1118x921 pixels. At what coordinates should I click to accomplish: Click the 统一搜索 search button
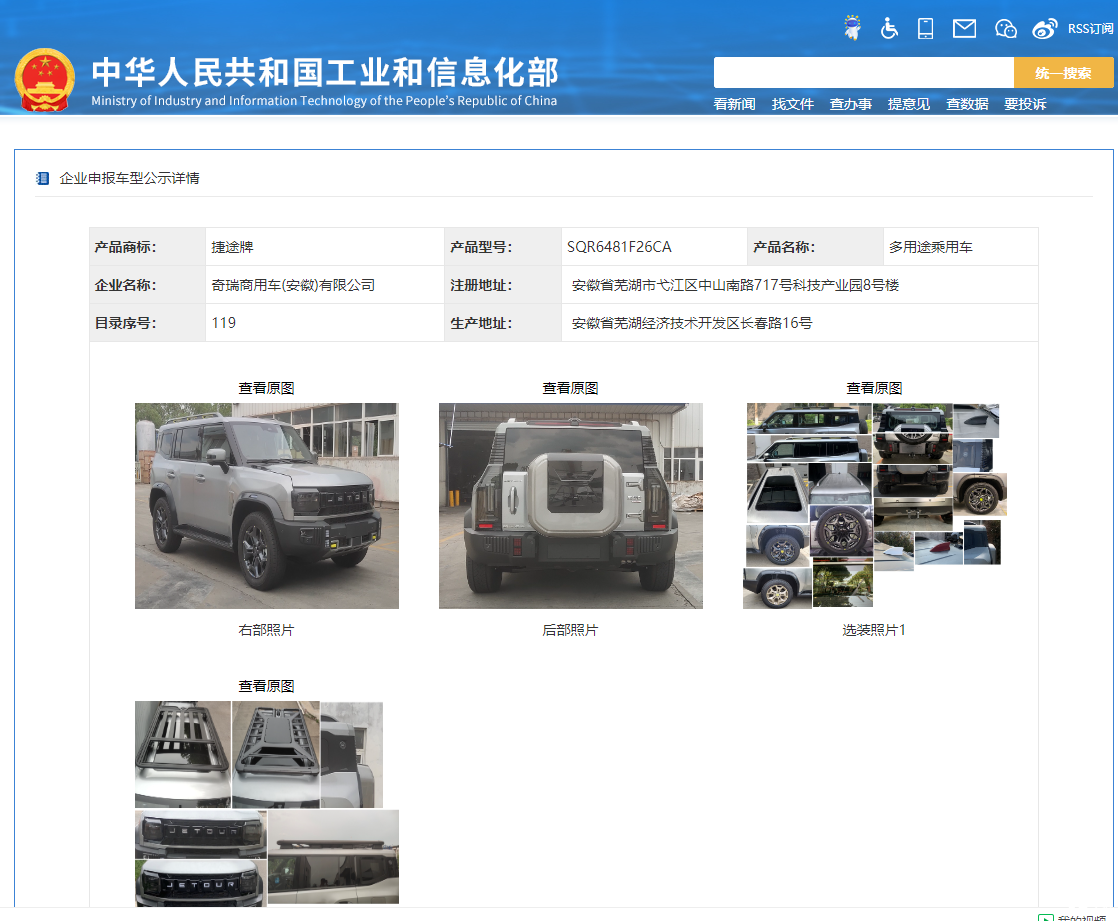pyautogui.click(x=1063, y=73)
